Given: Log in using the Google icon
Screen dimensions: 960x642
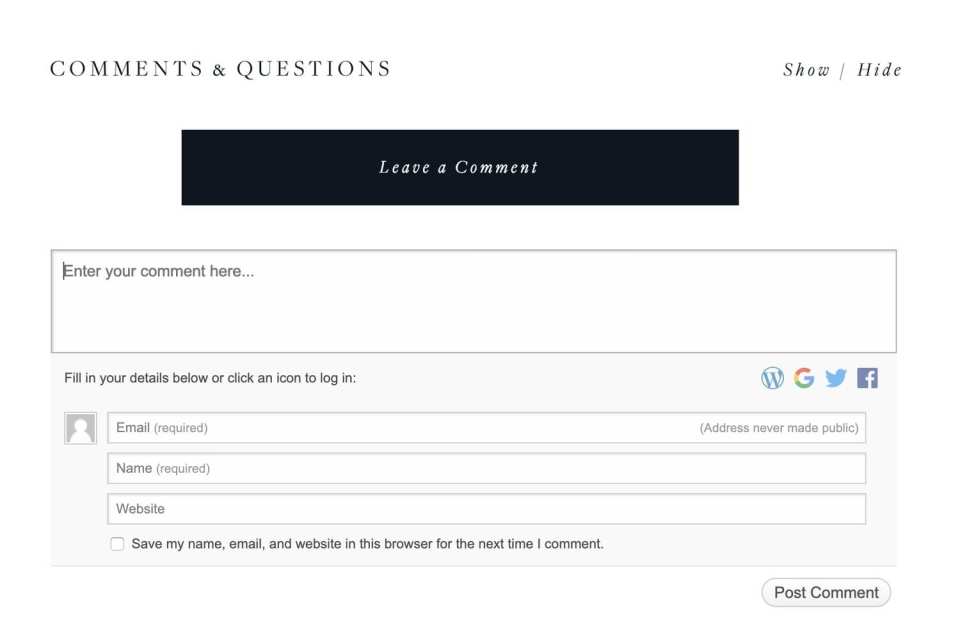Looking at the screenshot, I should click(804, 378).
